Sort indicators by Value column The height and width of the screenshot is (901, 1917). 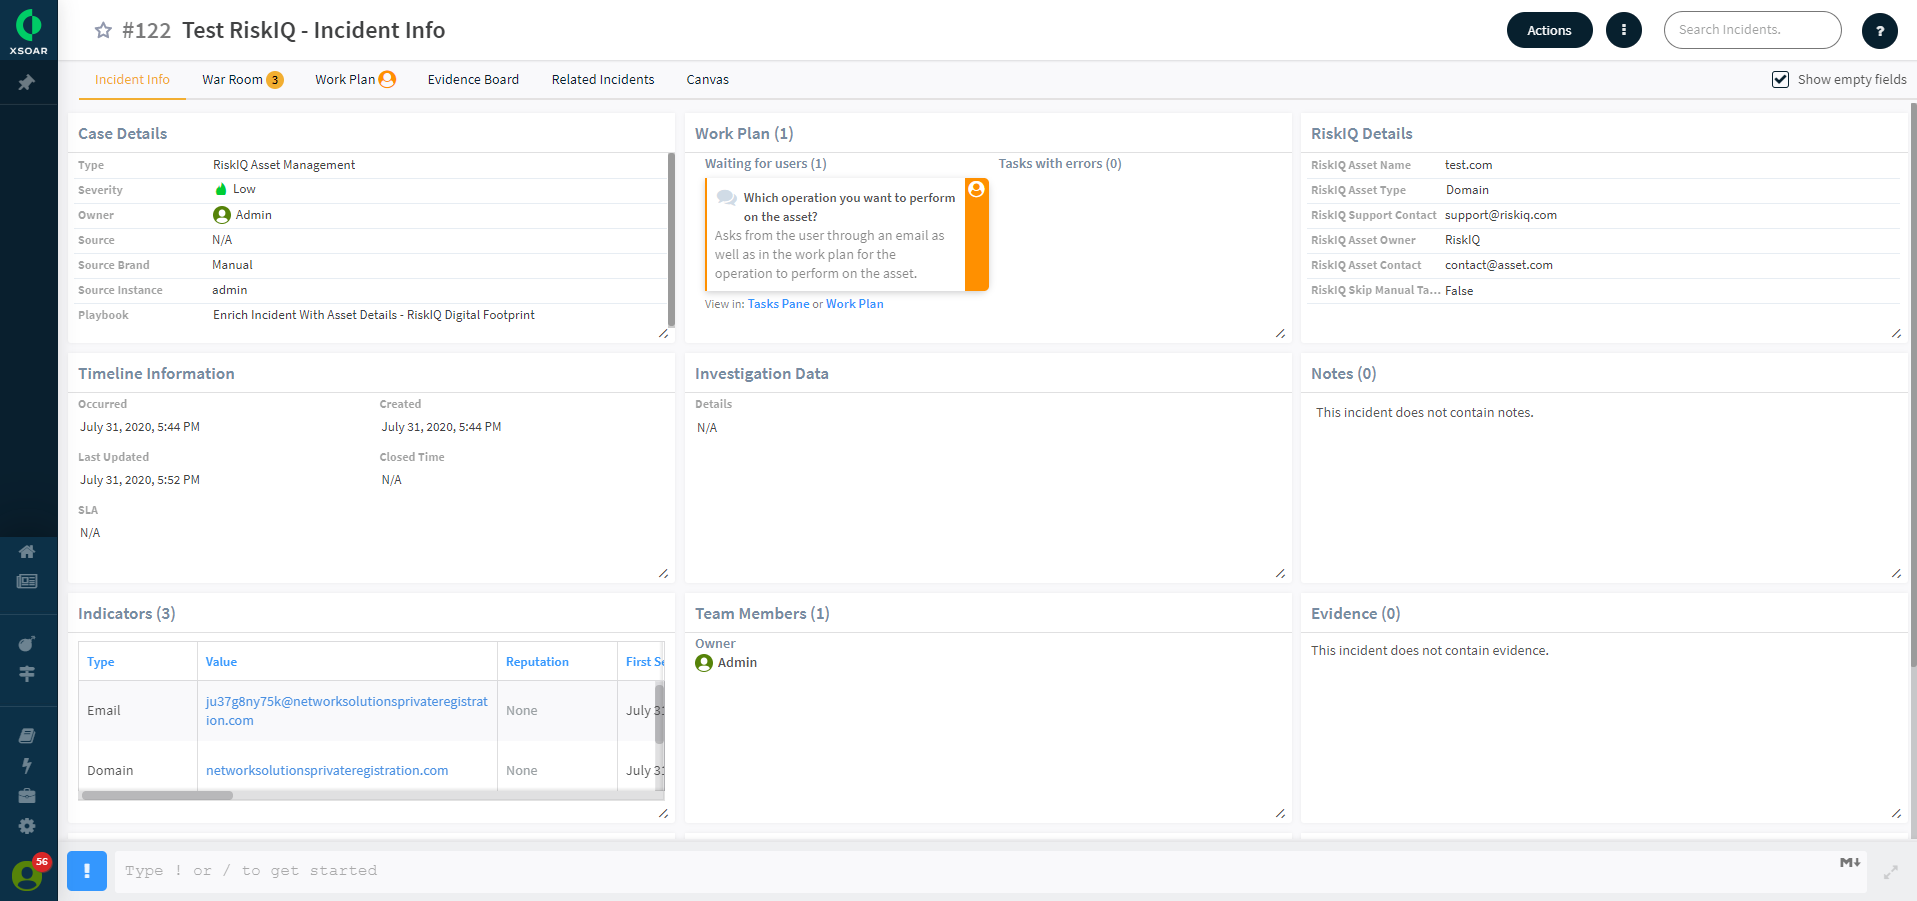221,662
